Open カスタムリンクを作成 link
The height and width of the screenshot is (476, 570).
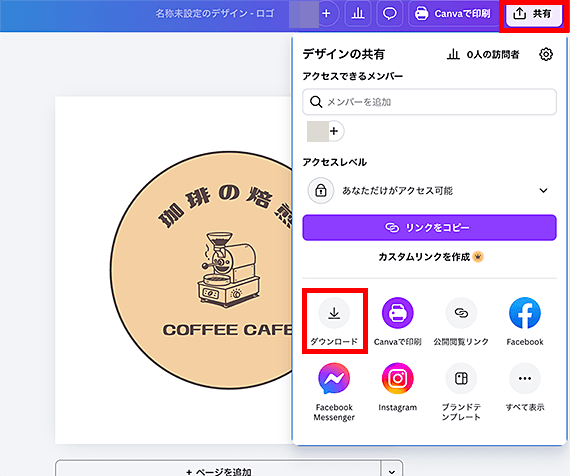pos(431,257)
